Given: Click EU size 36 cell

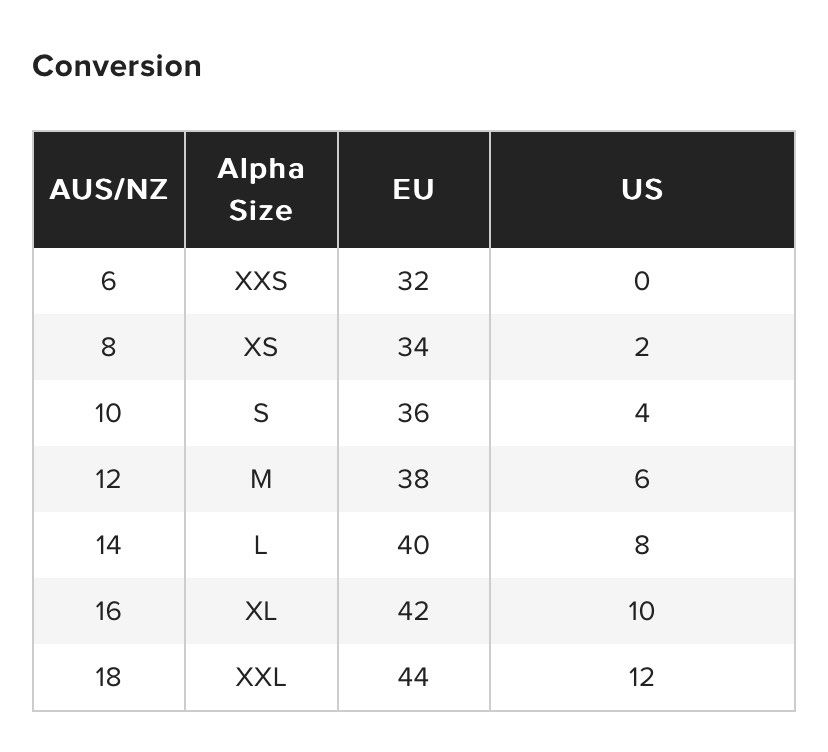Looking at the screenshot, I should (x=413, y=413).
